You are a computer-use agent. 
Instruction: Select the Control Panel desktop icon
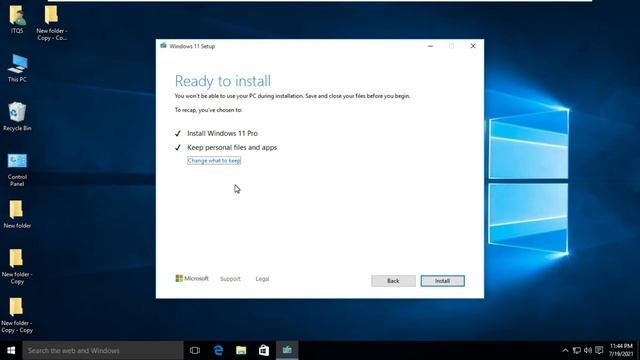coord(17,170)
